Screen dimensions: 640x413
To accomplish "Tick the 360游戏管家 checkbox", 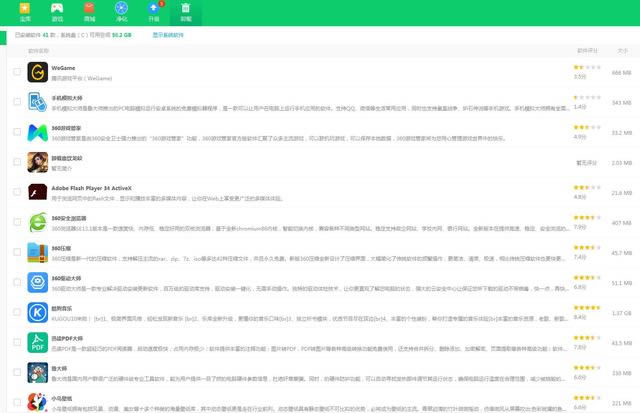I will (x=17, y=132).
